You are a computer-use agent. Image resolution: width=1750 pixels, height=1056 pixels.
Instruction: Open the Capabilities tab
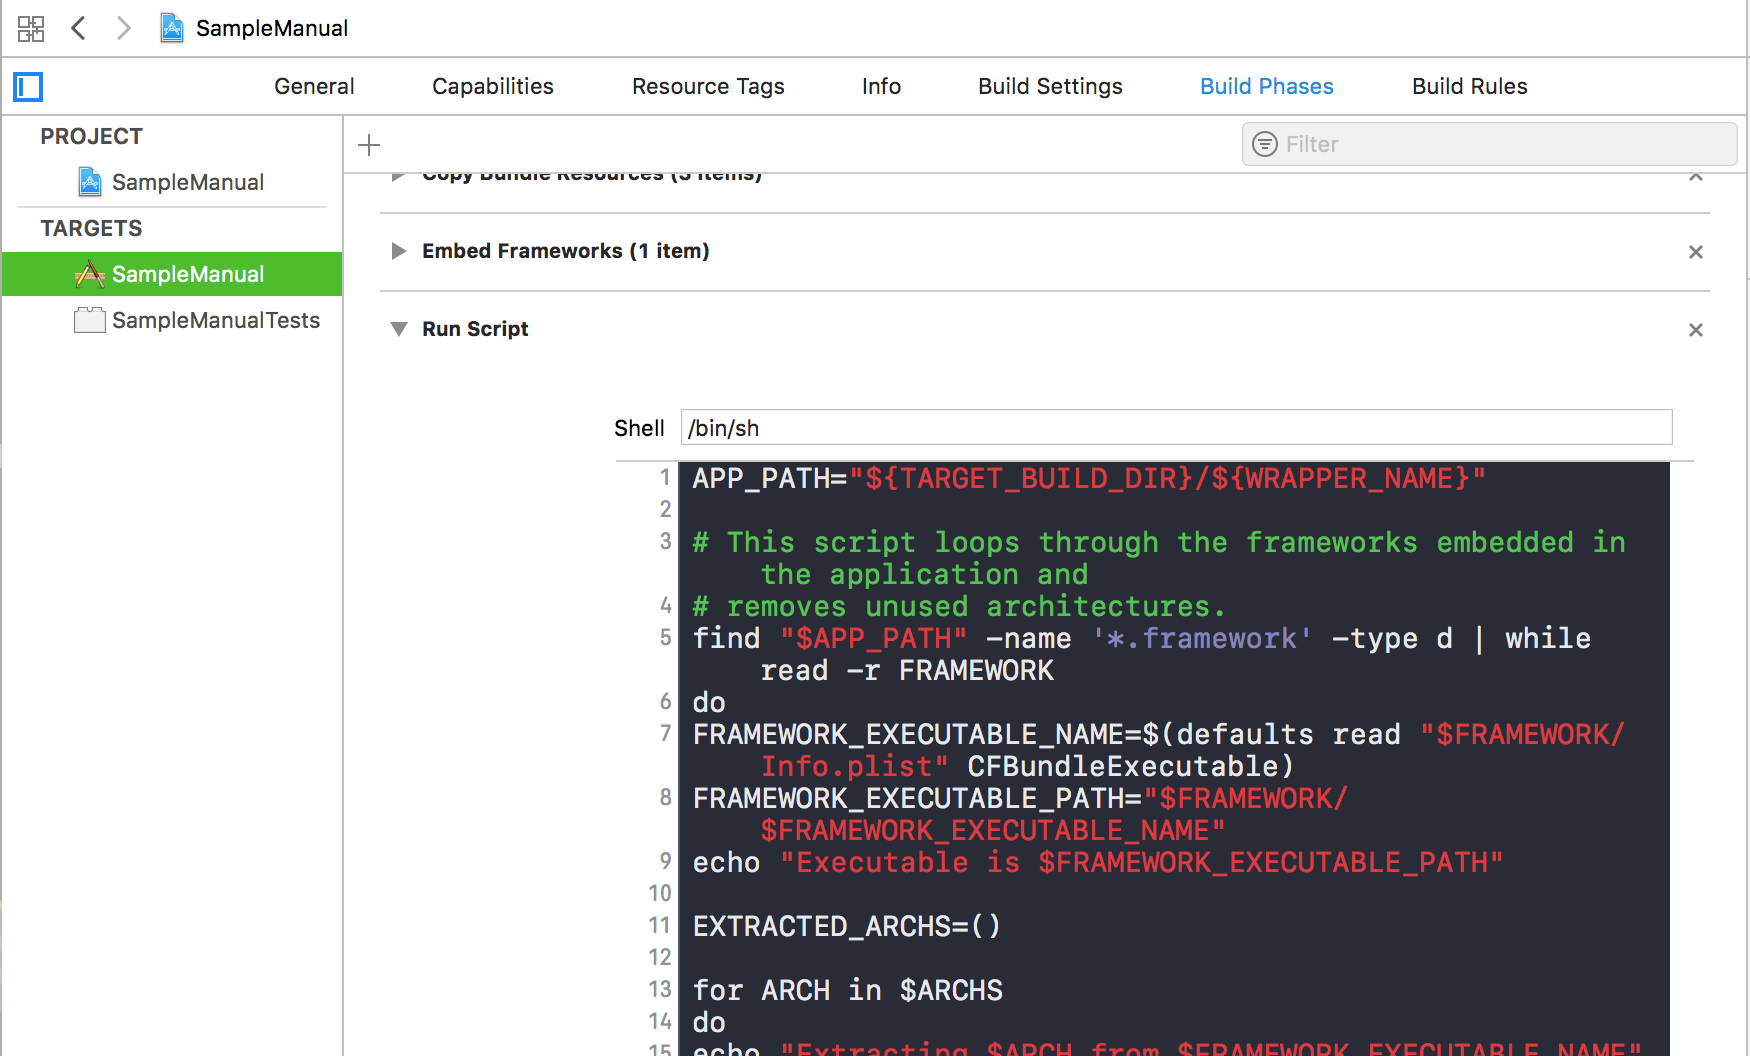(492, 86)
